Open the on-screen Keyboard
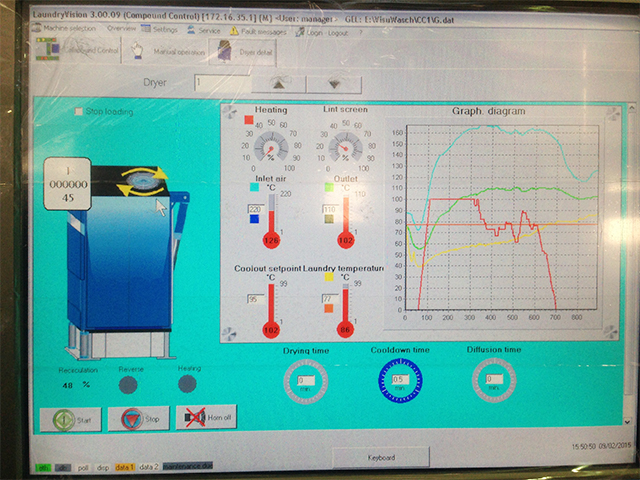640x480 pixels. click(381, 458)
